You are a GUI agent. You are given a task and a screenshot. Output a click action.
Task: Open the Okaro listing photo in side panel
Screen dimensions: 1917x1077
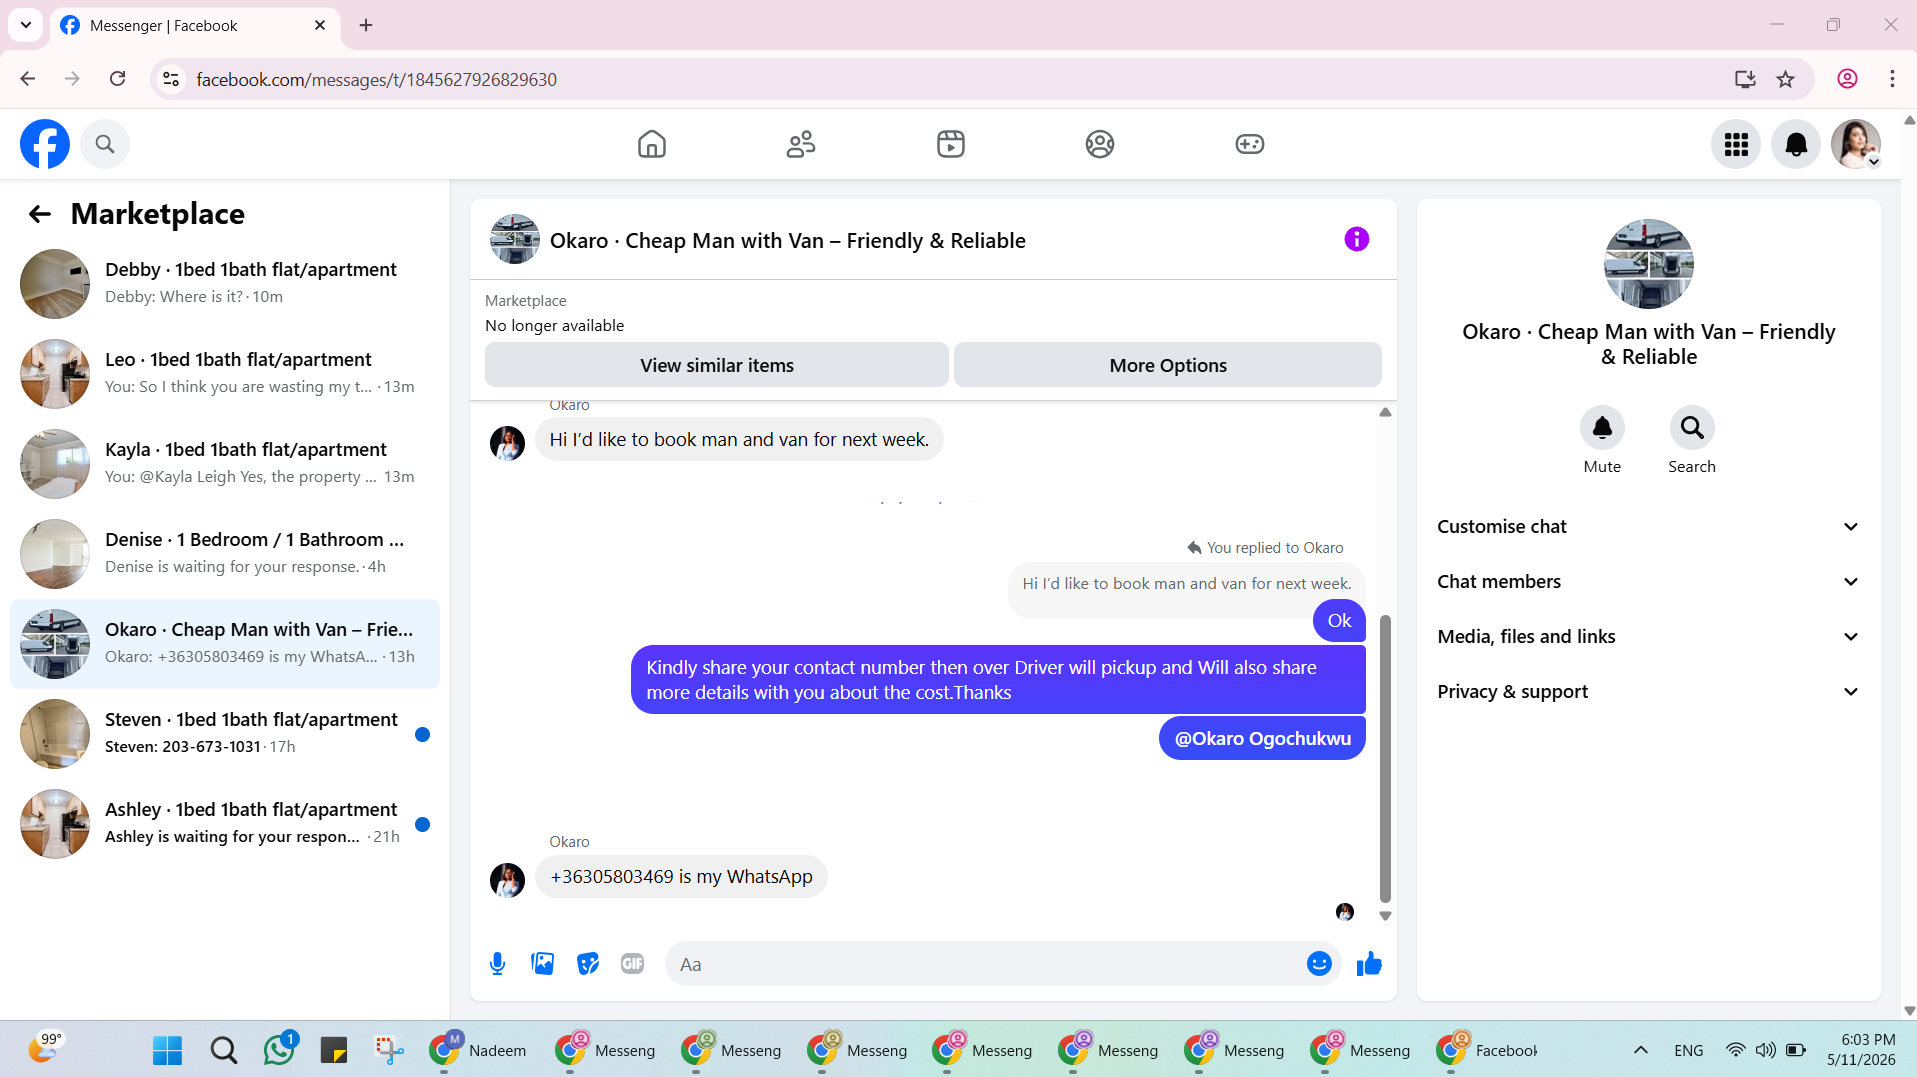pyautogui.click(x=1648, y=264)
